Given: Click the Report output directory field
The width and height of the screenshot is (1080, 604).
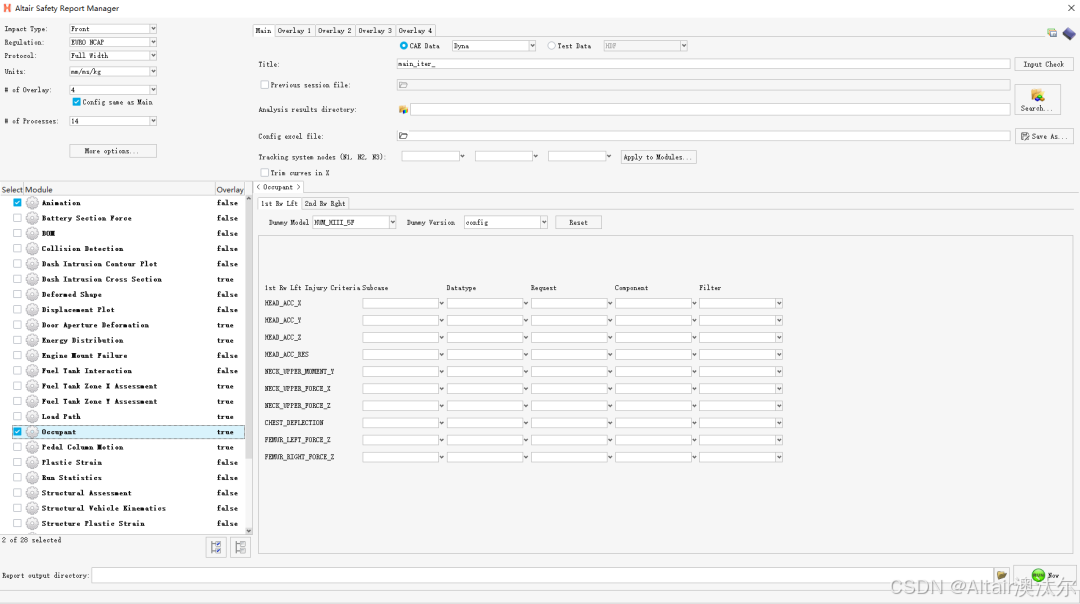Looking at the screenshot, I should coord(542,575).
